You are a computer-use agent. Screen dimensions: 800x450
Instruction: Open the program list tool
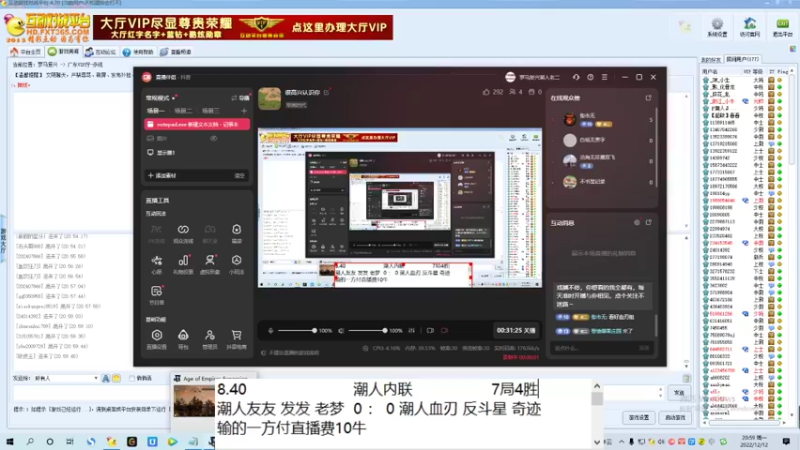pyautogui.click(x=157, y=295)
